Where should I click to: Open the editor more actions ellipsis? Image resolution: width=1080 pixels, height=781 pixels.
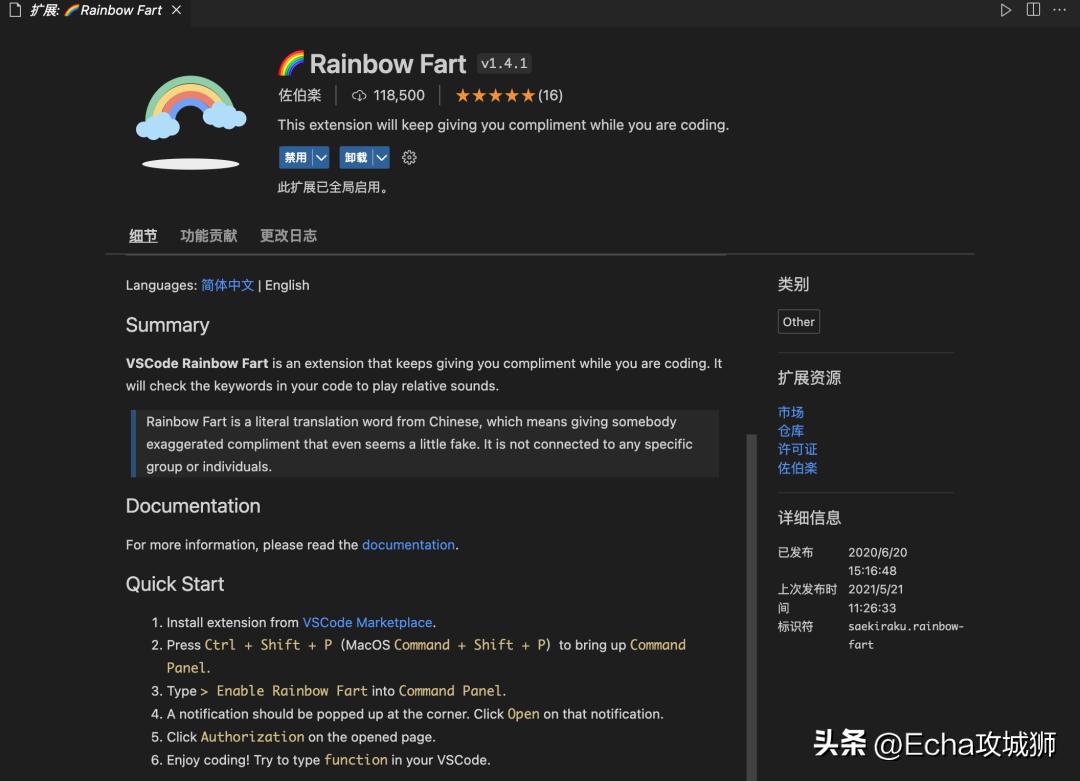click(x=1059, y=10)
